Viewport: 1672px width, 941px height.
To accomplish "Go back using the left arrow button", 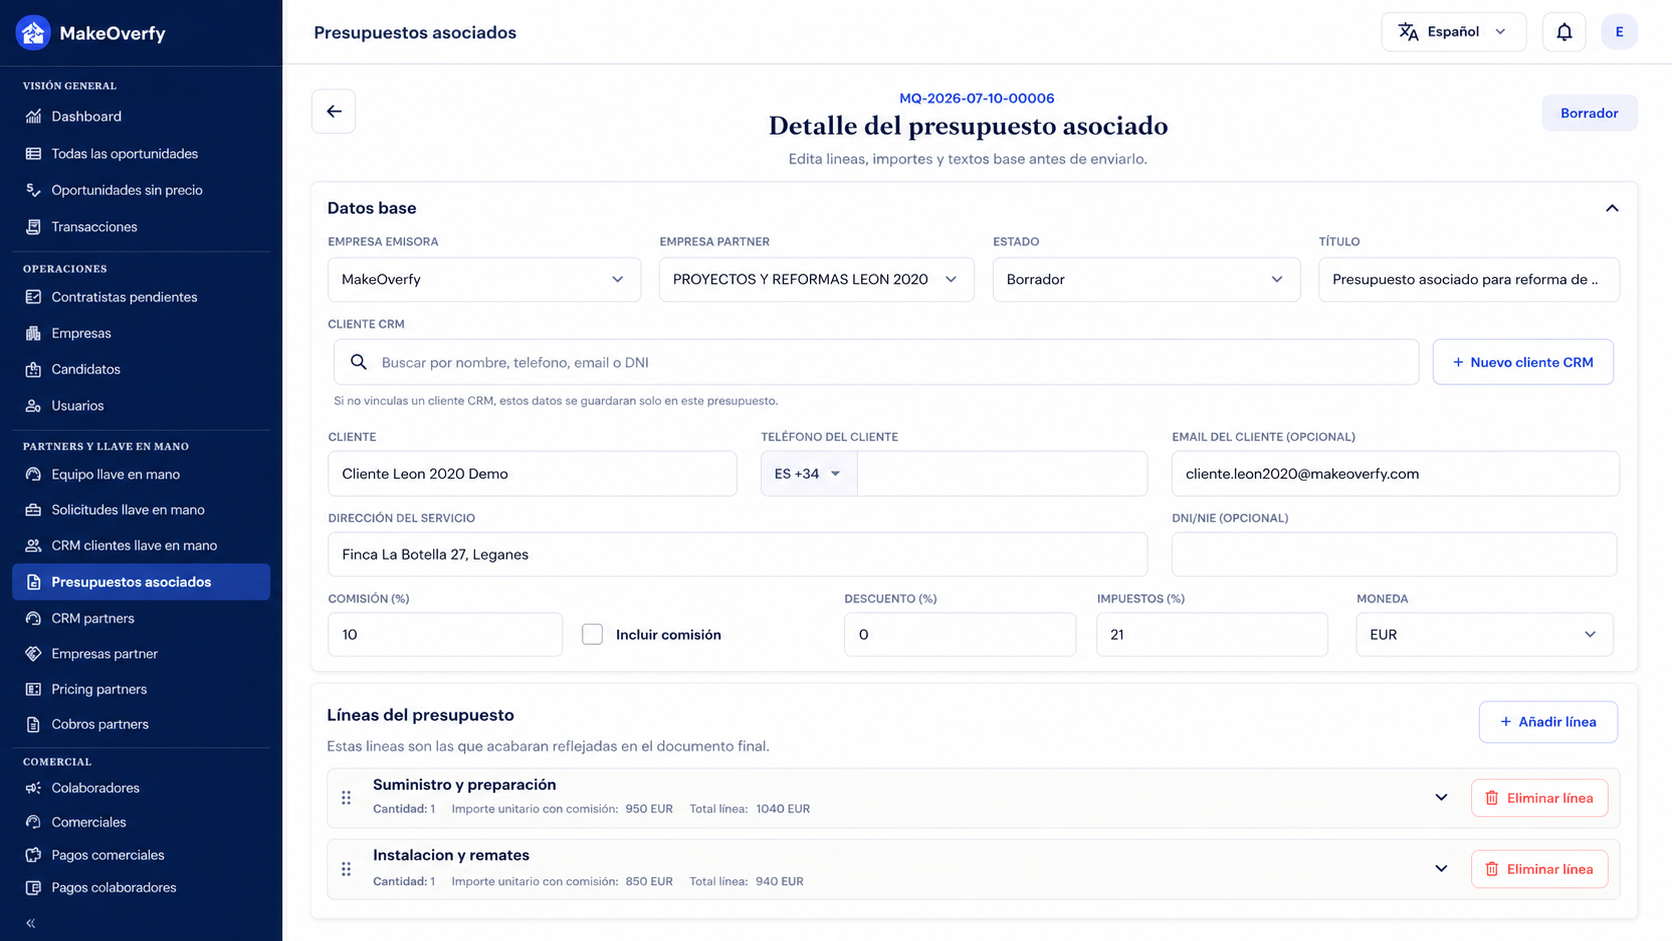I will (334, 111).
